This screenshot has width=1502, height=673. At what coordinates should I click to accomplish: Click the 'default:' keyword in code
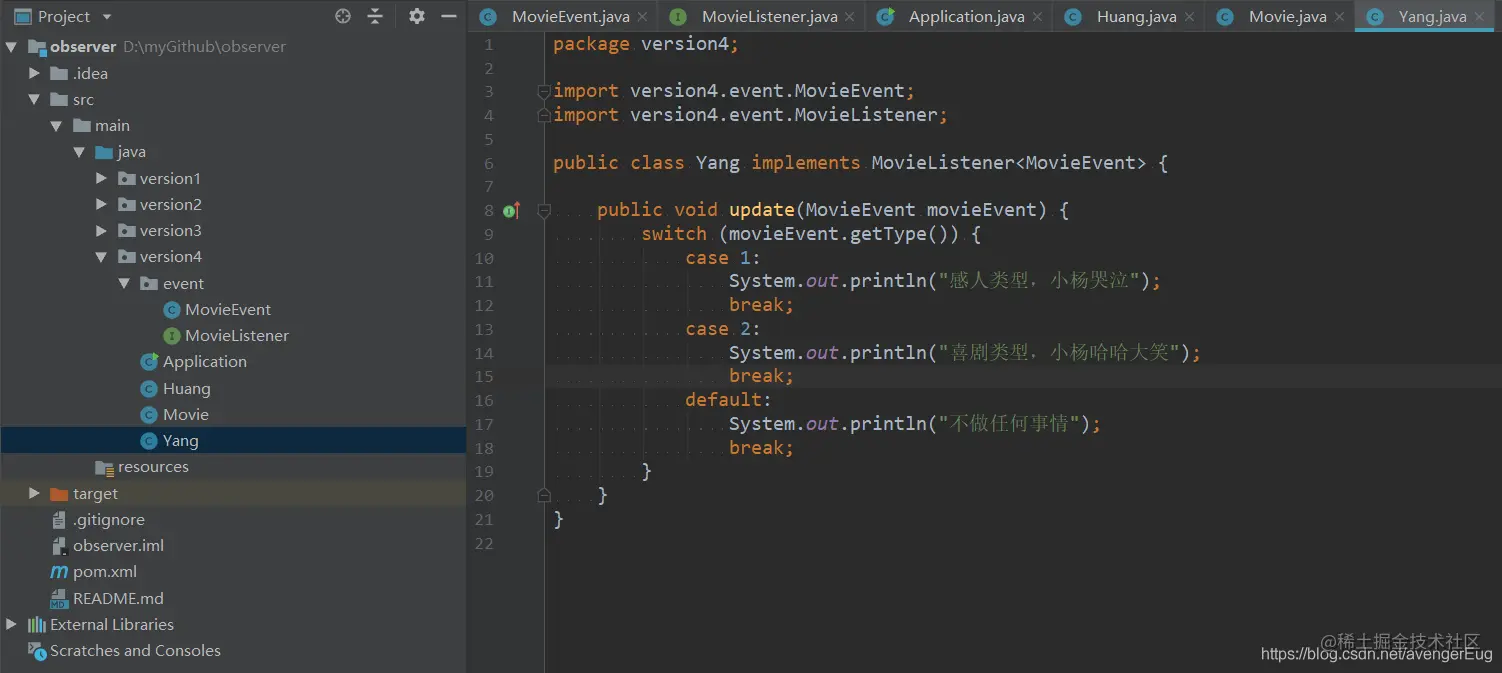tap(729, 400)
